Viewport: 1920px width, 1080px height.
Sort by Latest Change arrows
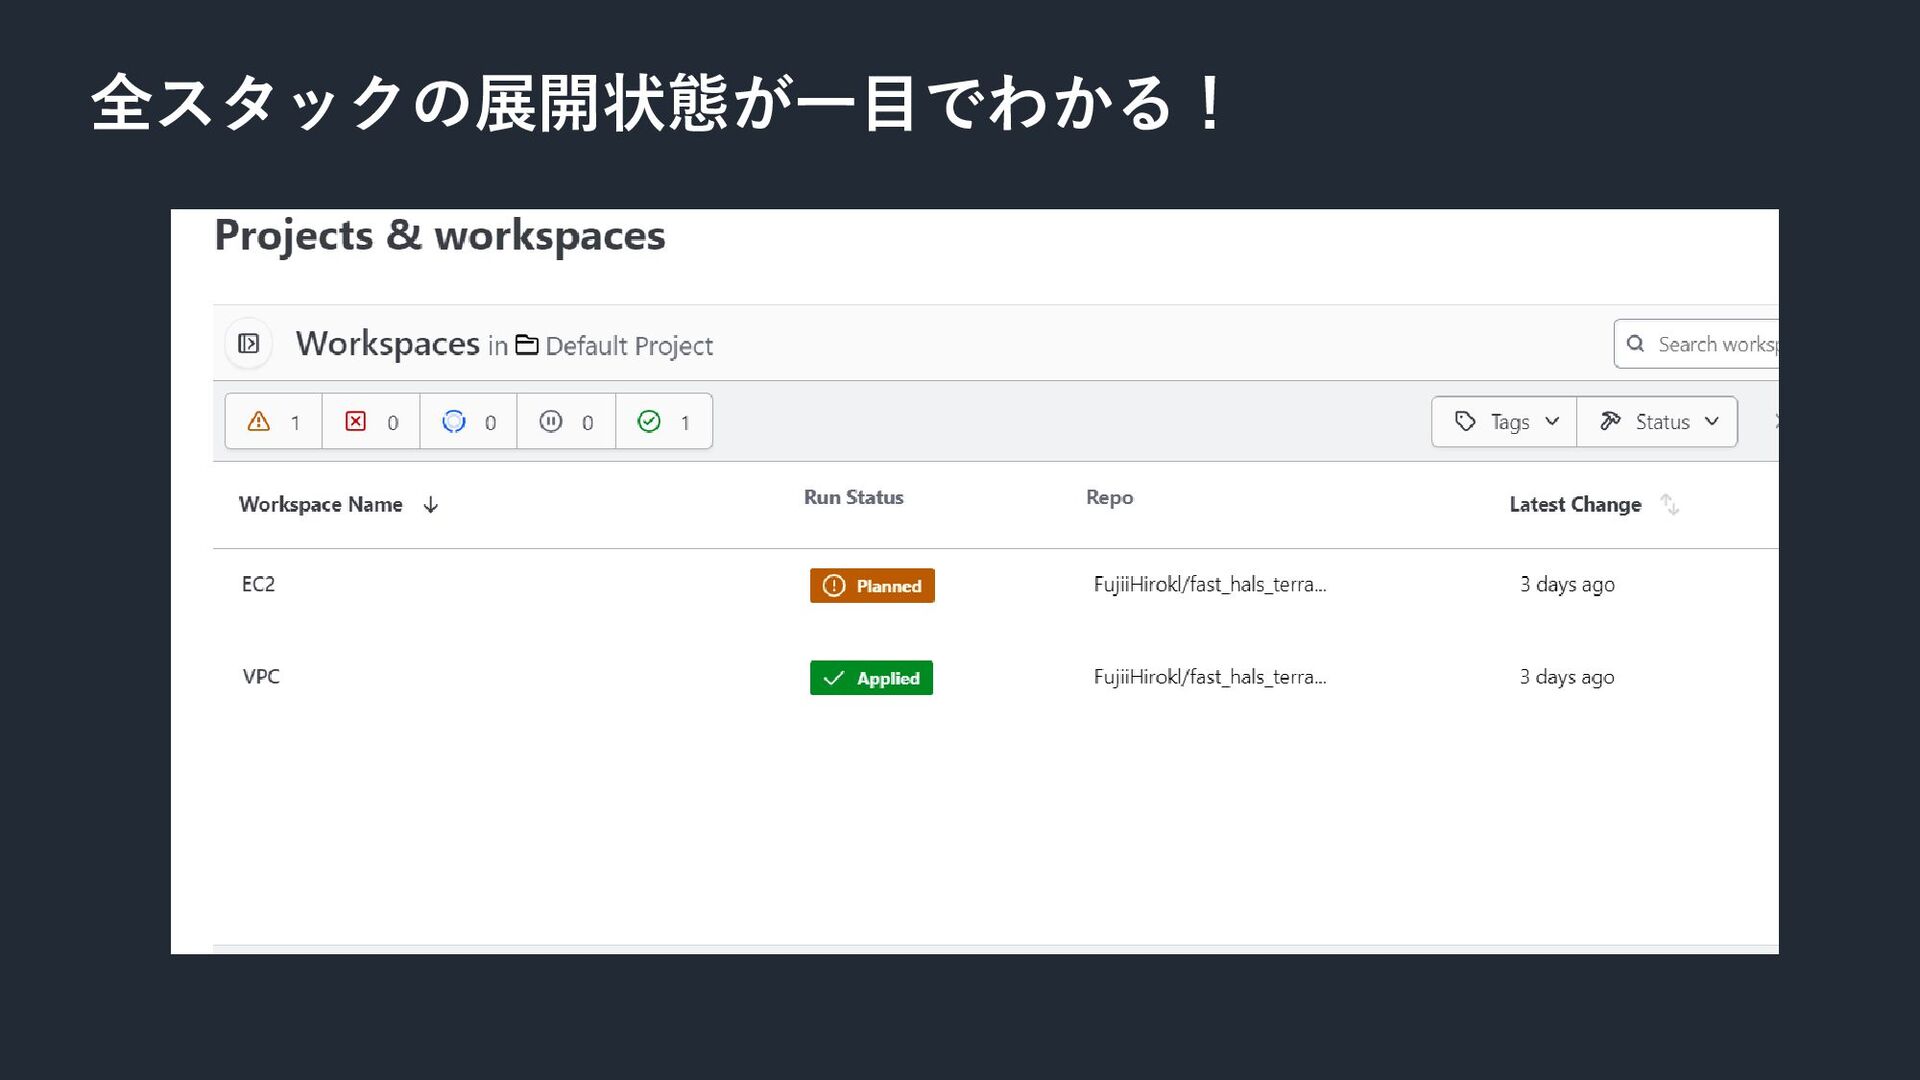pyautogui.click(x=1669, y=505)
